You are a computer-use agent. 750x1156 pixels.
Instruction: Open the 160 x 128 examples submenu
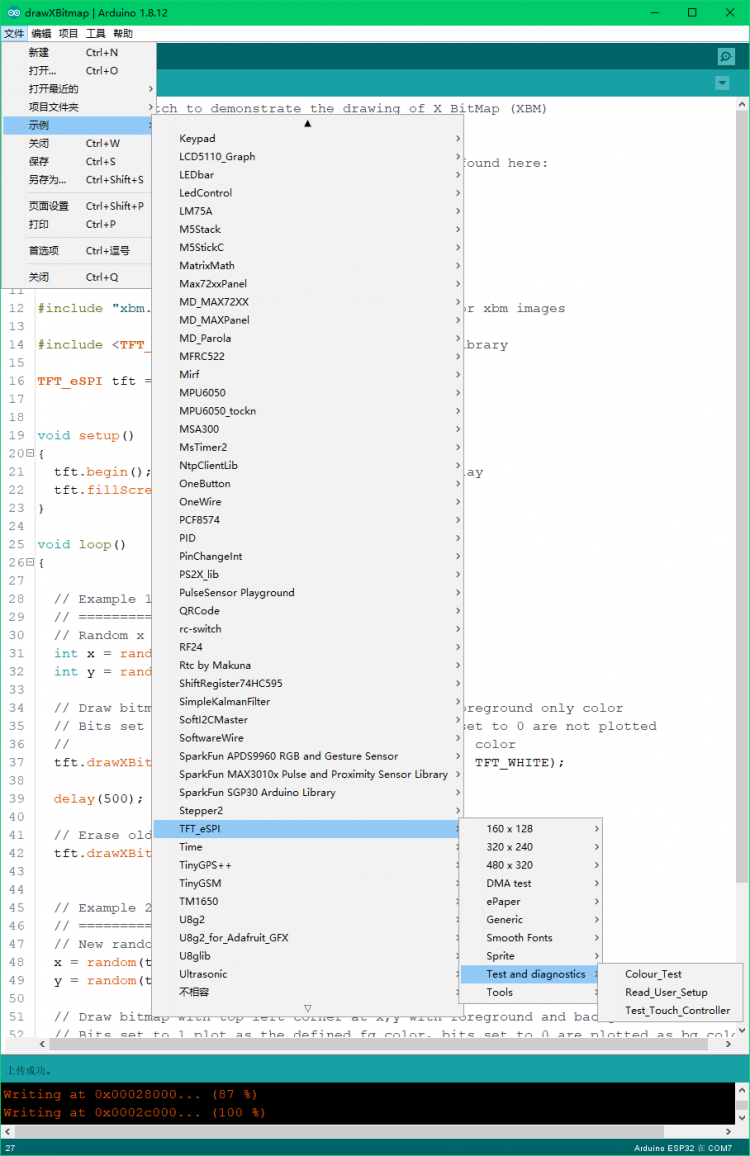pyautogui.click(x=531, y=829)
